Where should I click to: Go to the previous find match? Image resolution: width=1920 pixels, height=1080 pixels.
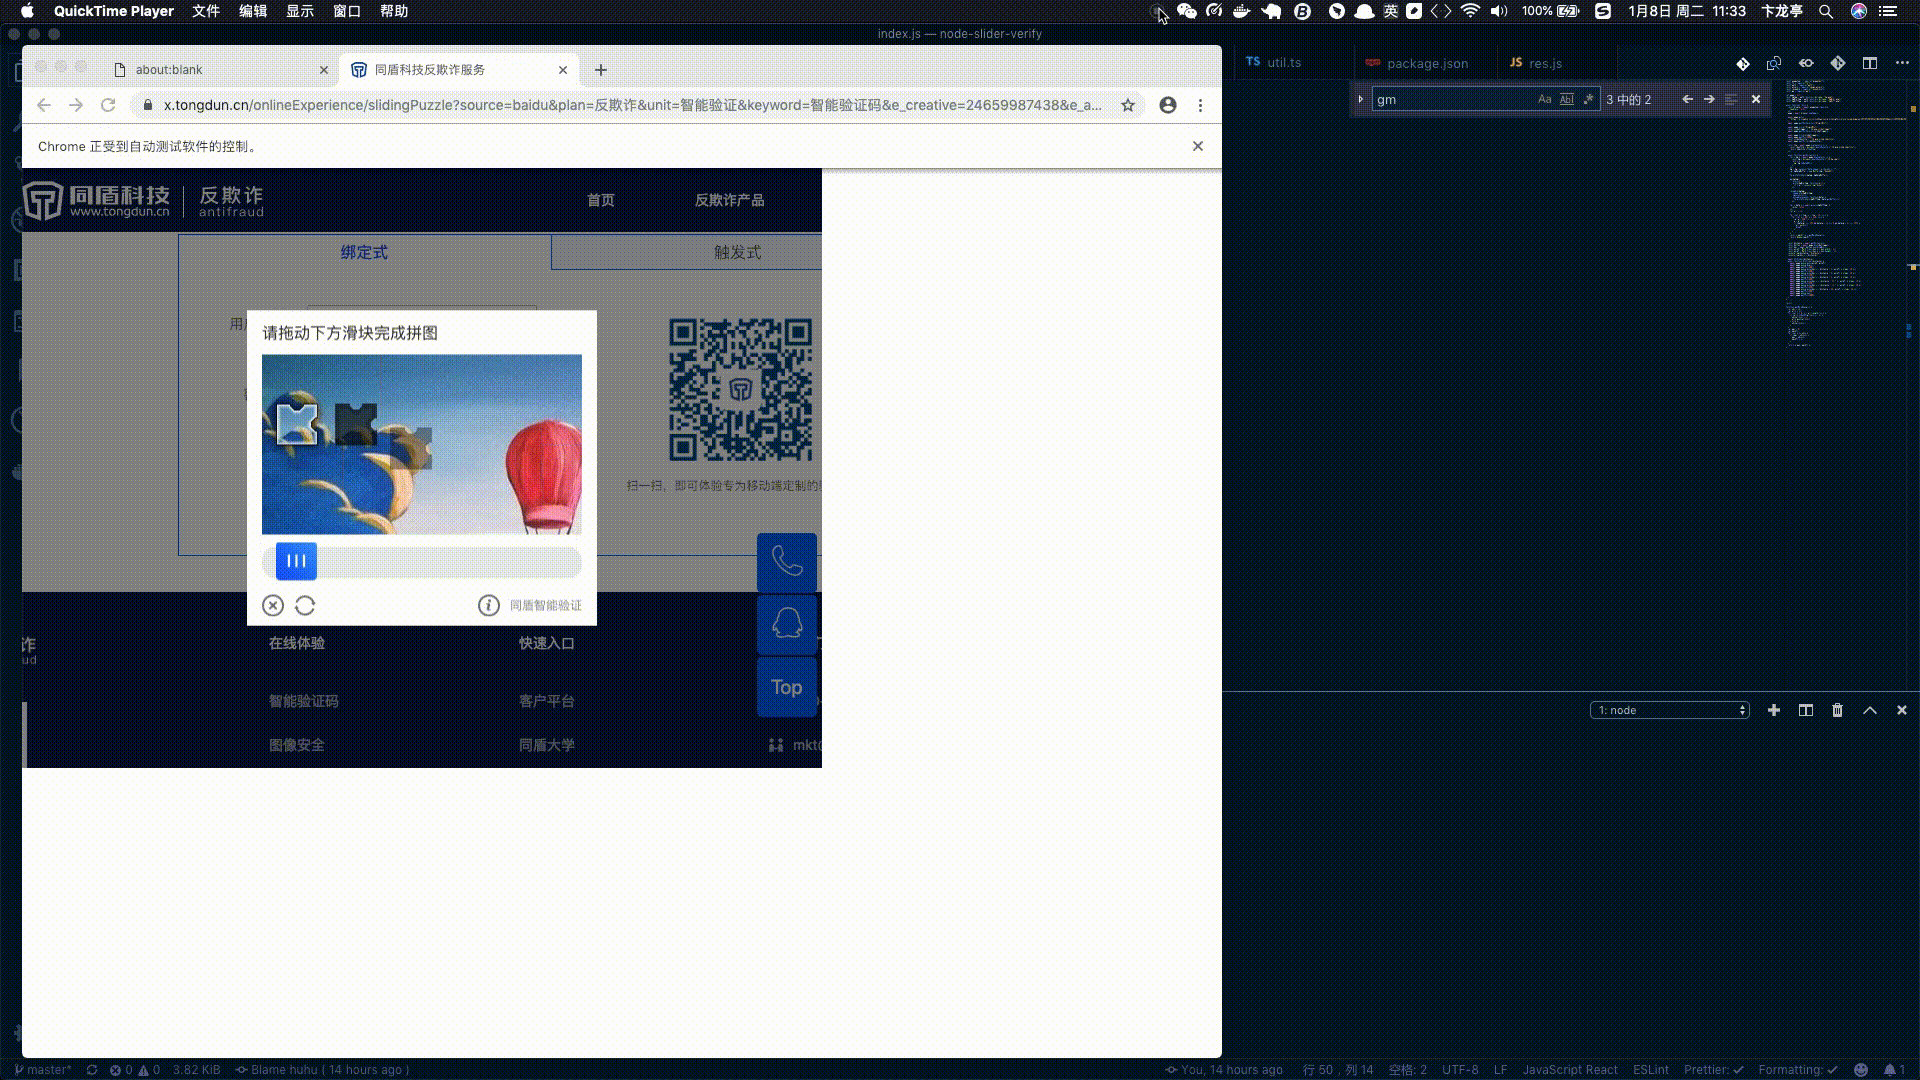[x=1687, y=99]
